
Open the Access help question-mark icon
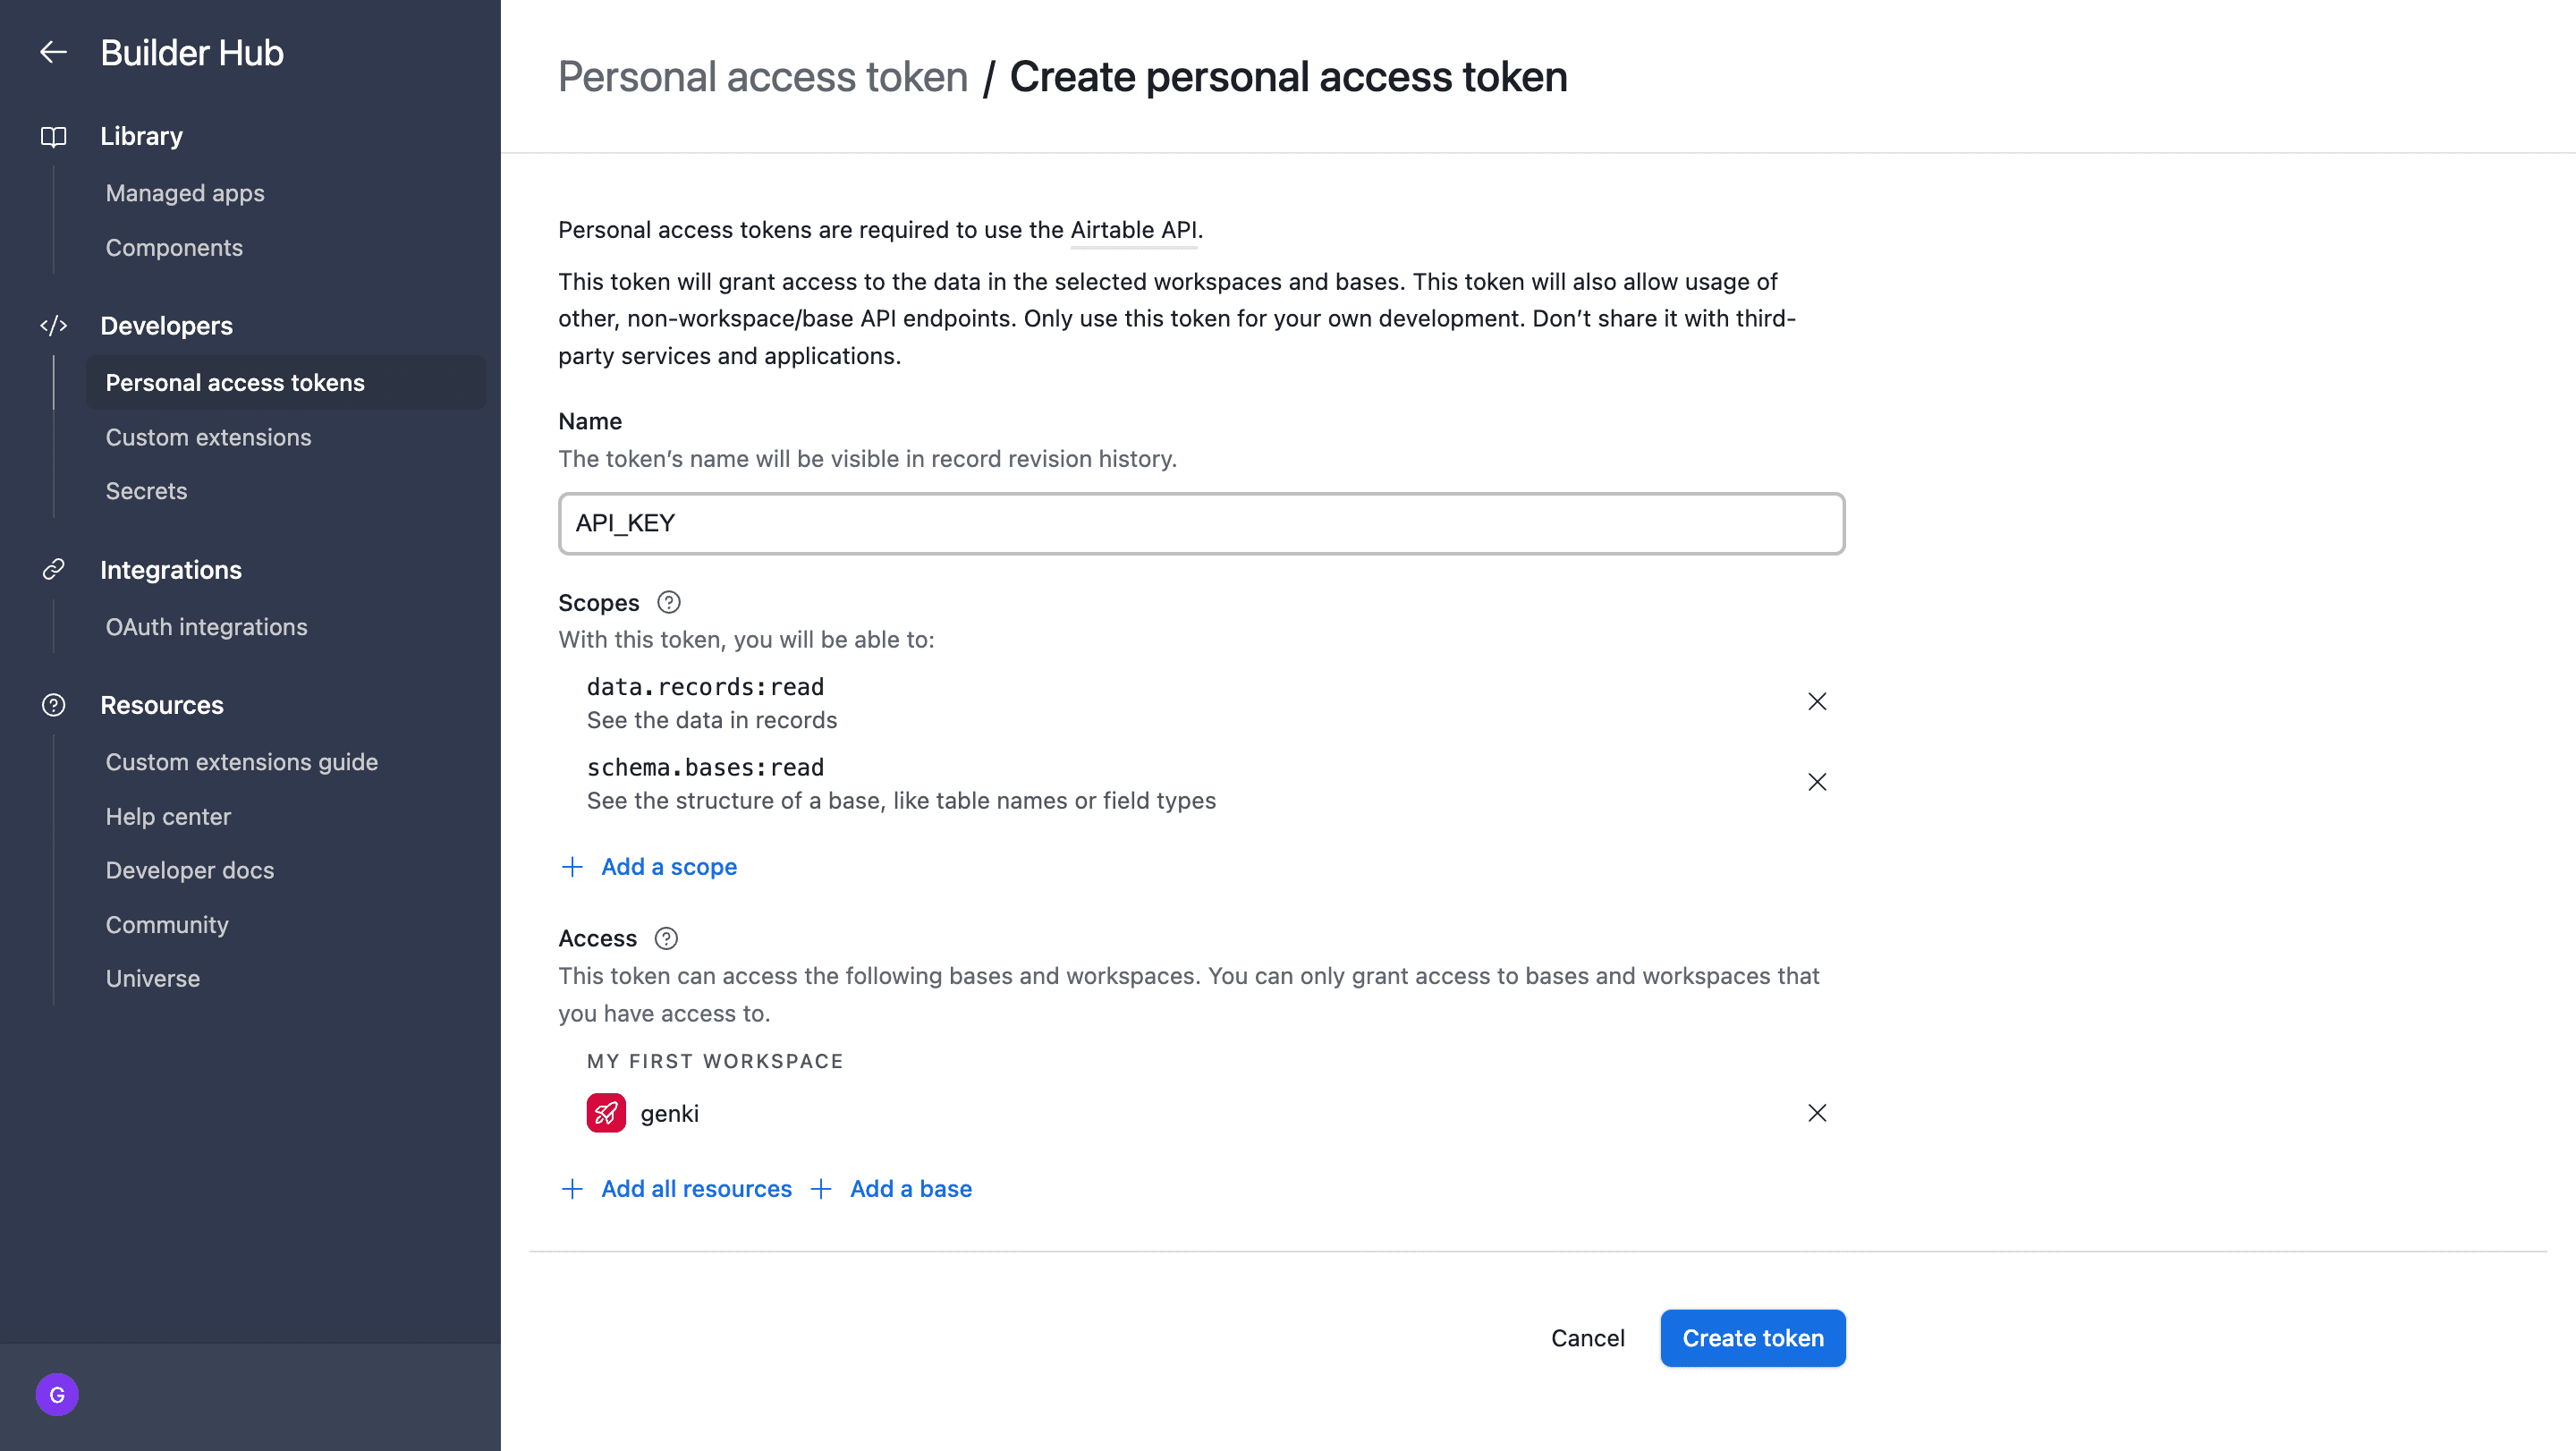[x=666, y=938]
